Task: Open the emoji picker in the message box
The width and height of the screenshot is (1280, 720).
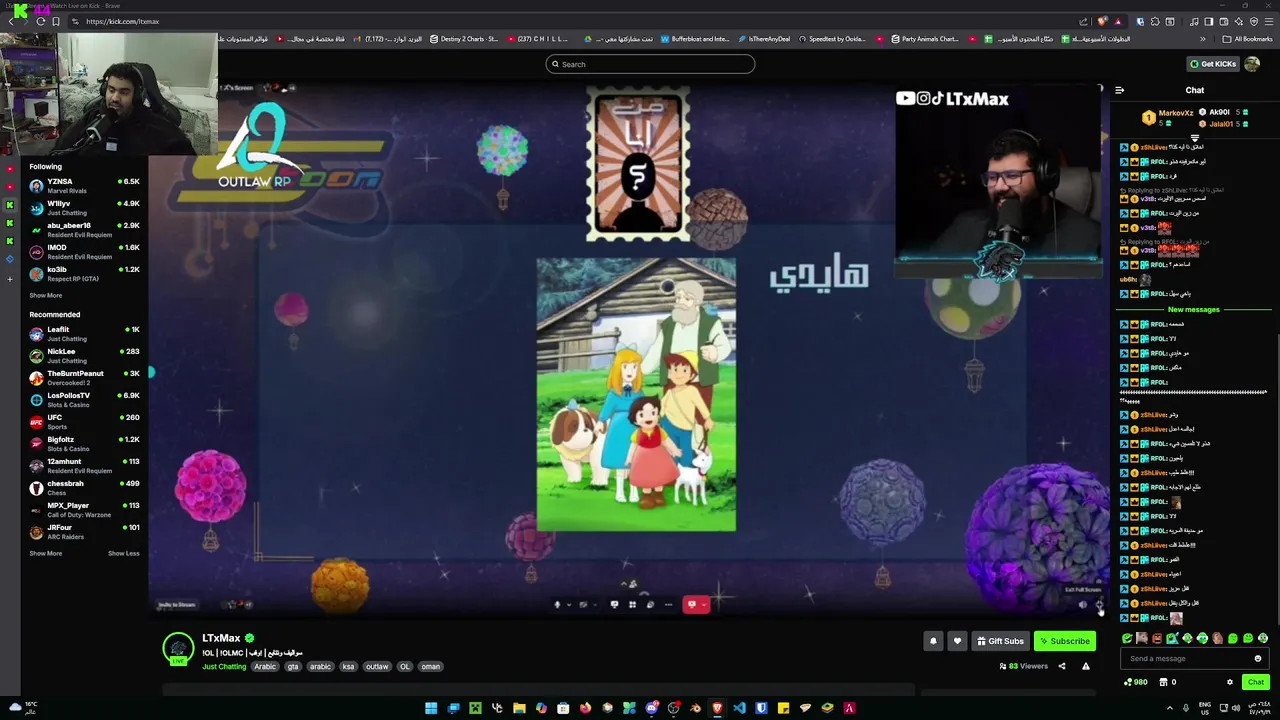Action: coord(1258,658)
